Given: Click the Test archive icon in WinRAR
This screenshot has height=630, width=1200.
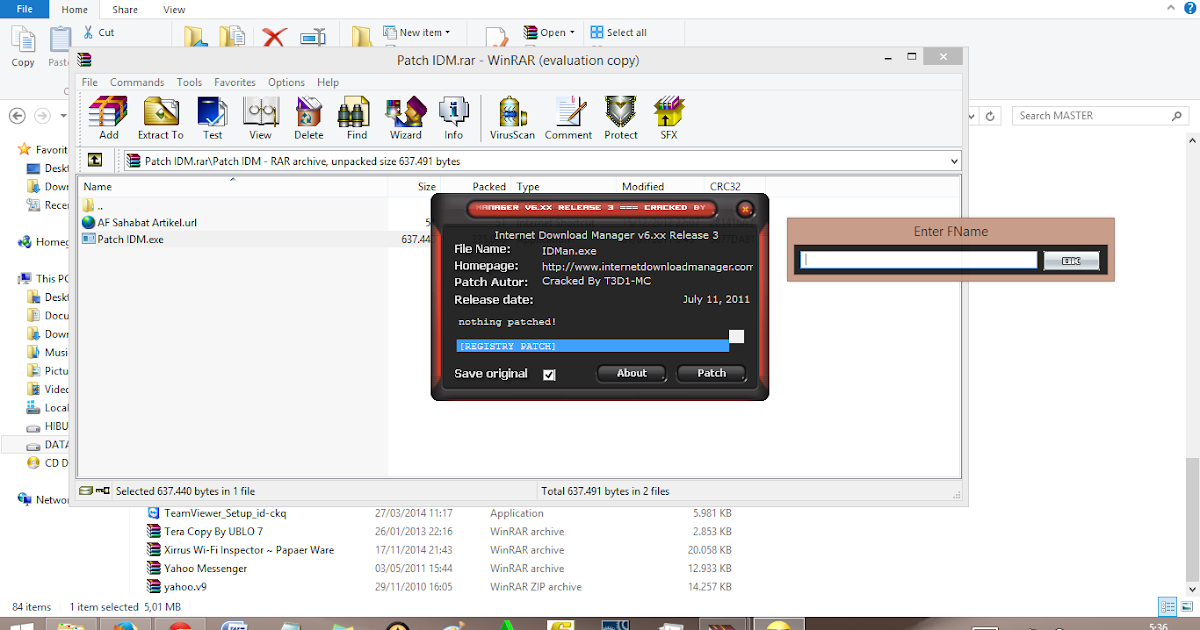Looking at the screenshot, I should 212,118.
